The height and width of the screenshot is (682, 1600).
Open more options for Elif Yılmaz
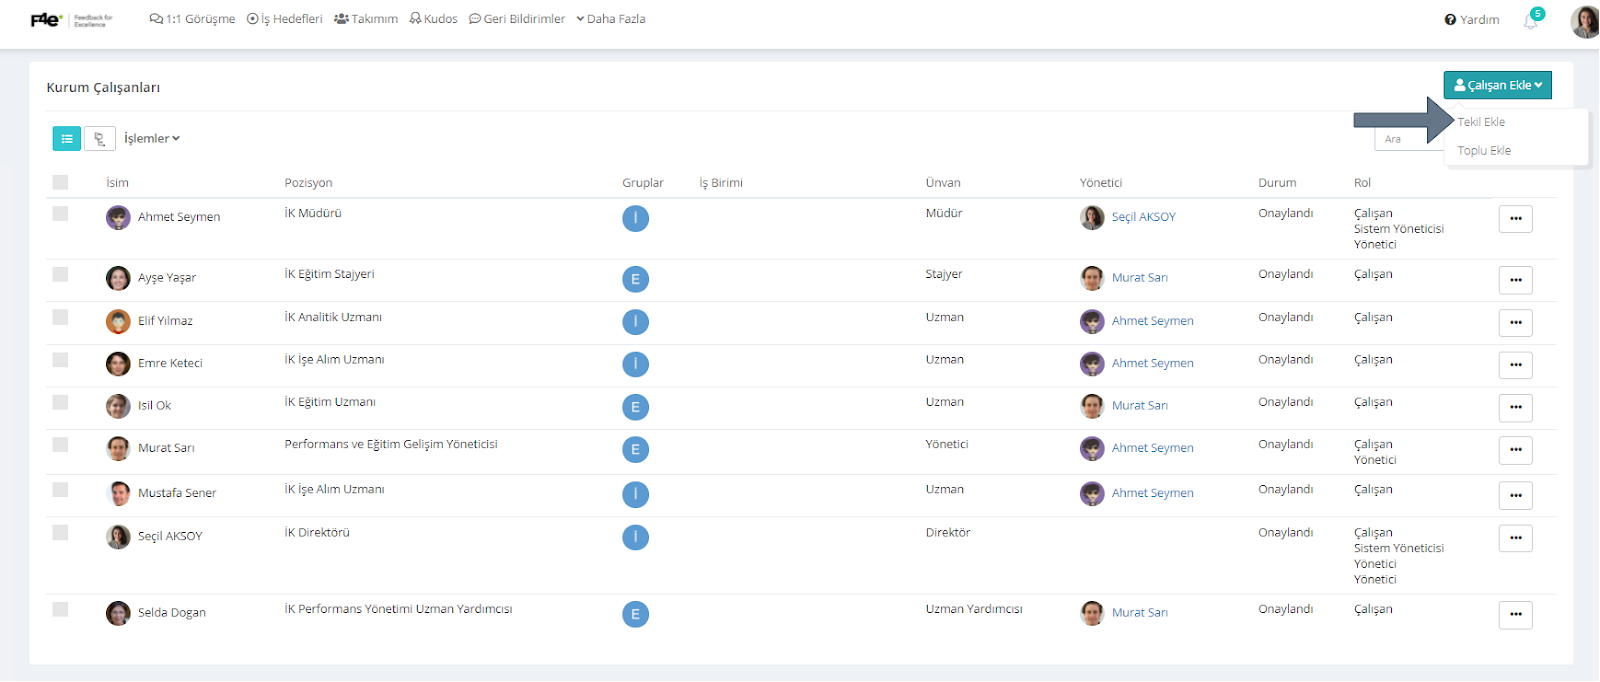coord(1516,323)
